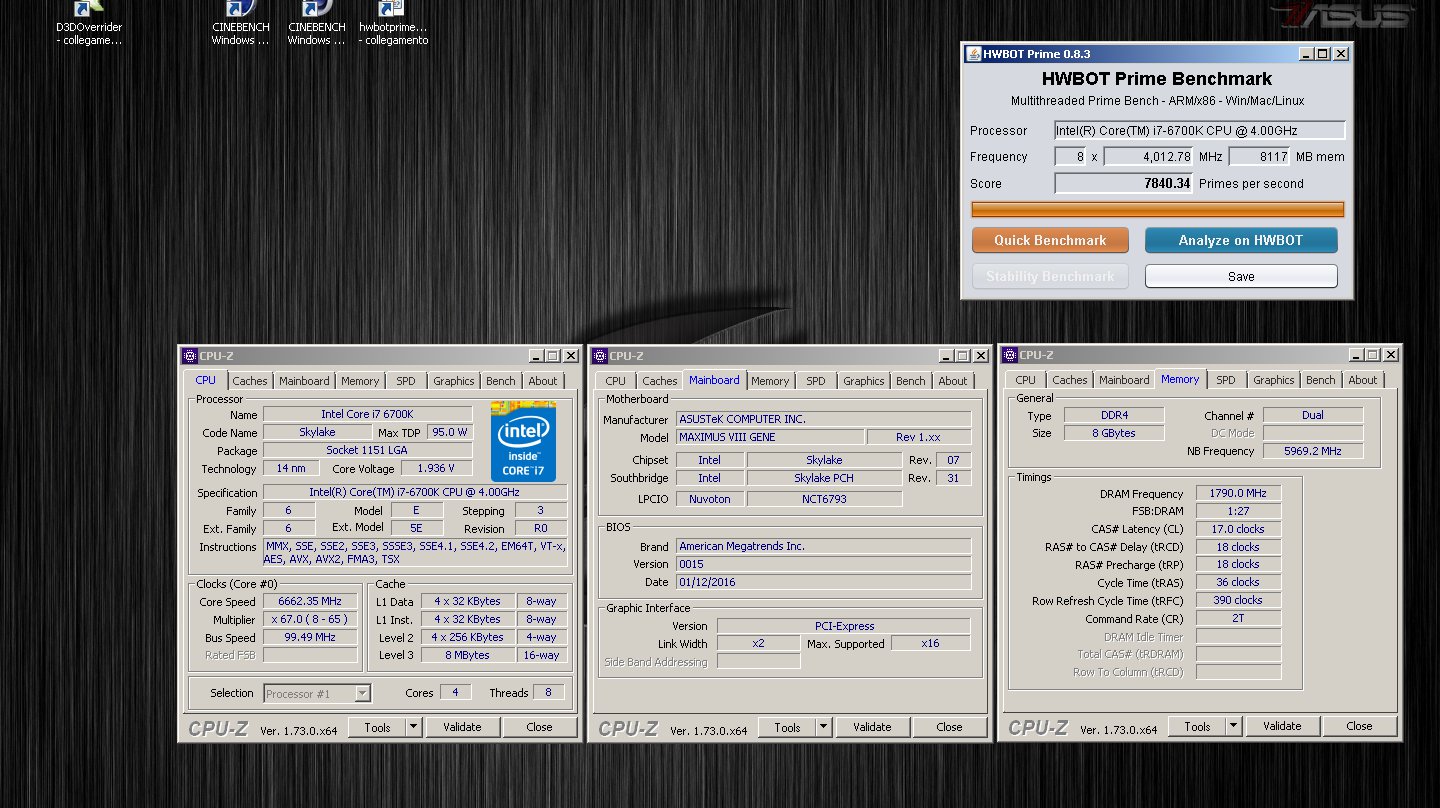Screen dimensions: 1440x808
Task: Click the CAS# Latency 17.0 clocks value
Action: pos(1238,529)
